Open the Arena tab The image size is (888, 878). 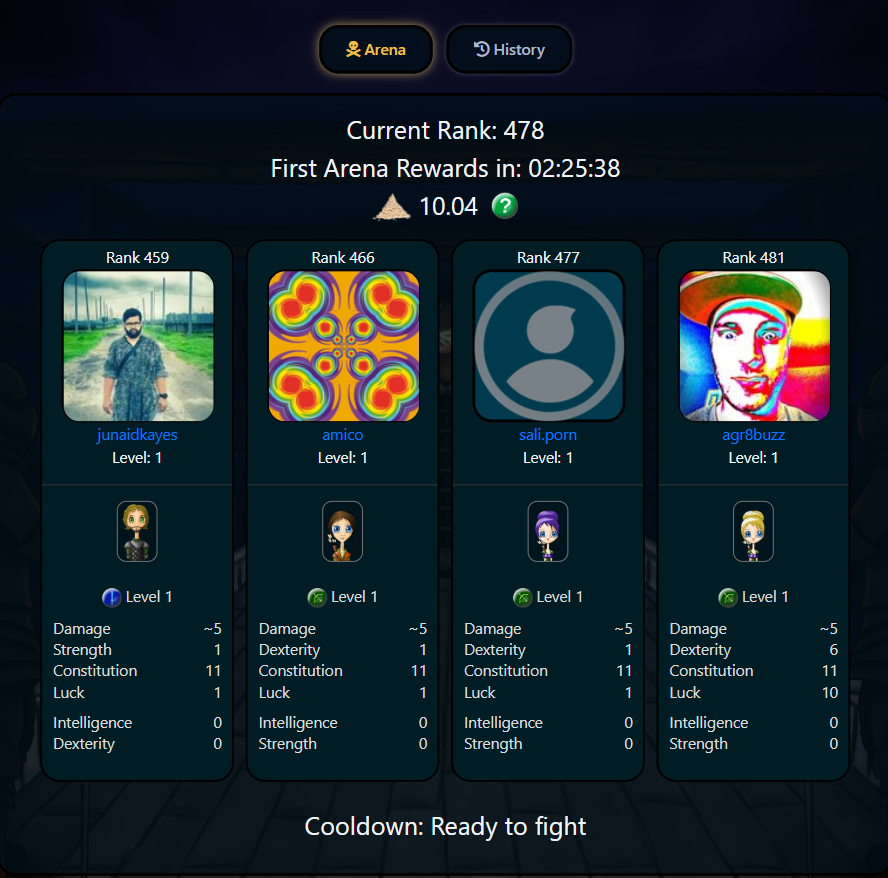tap(376, 50)
